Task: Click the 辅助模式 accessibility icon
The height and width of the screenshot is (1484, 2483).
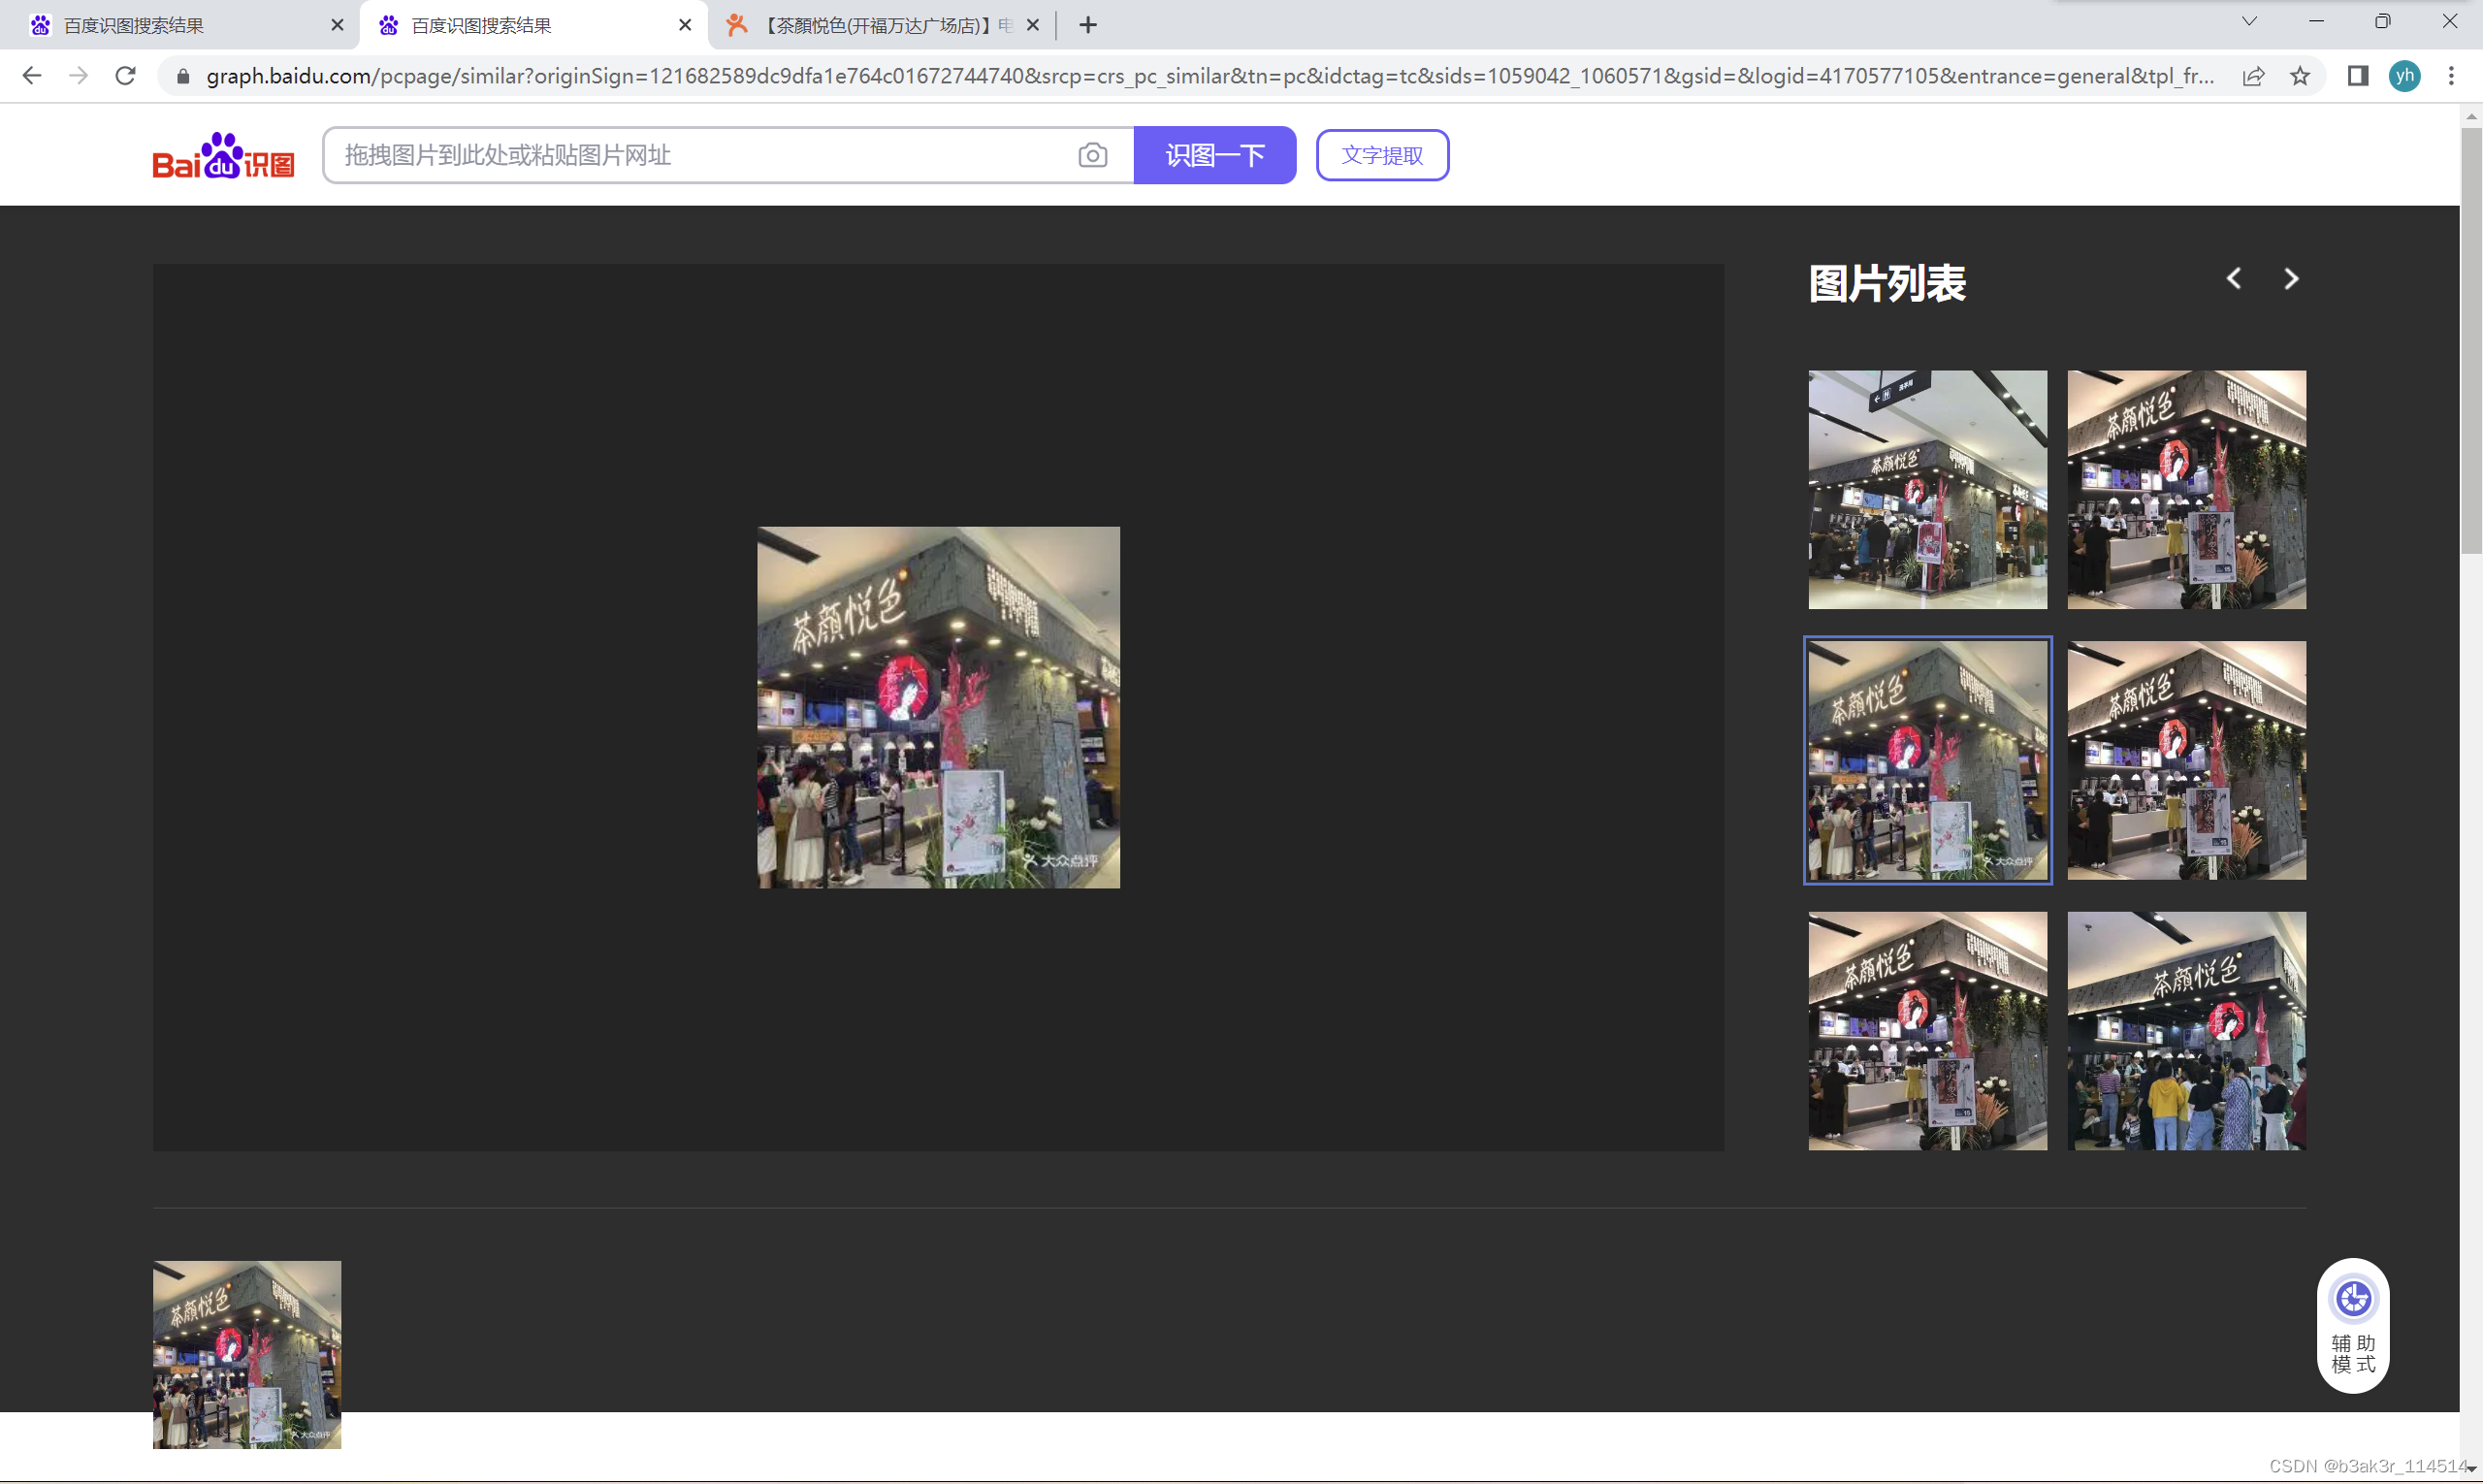Action: click(x=2352, y=1300)
